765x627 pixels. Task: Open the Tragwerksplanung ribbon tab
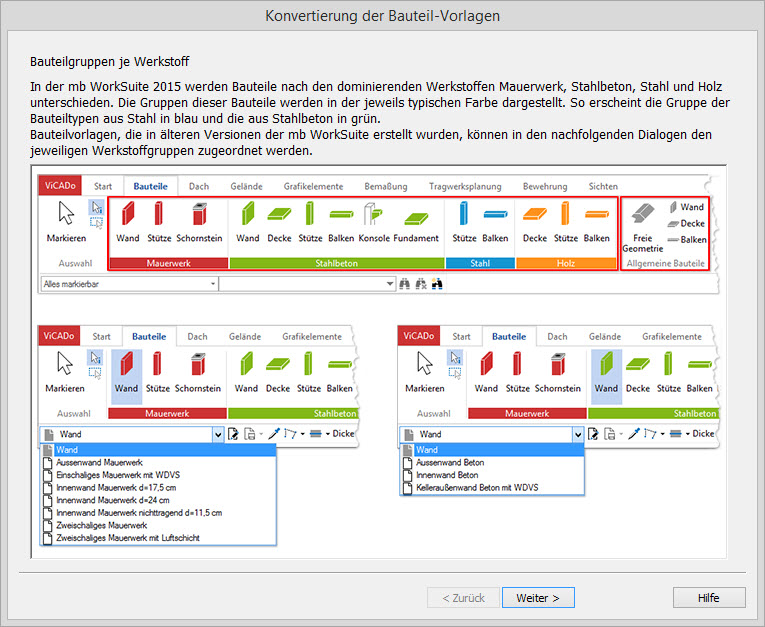click(465, 186)
